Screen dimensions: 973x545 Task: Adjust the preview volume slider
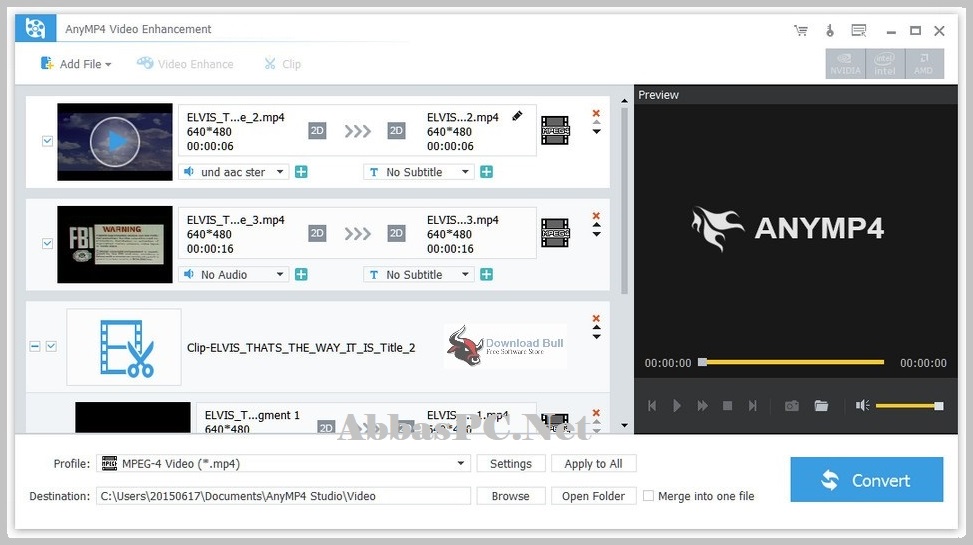910,406
